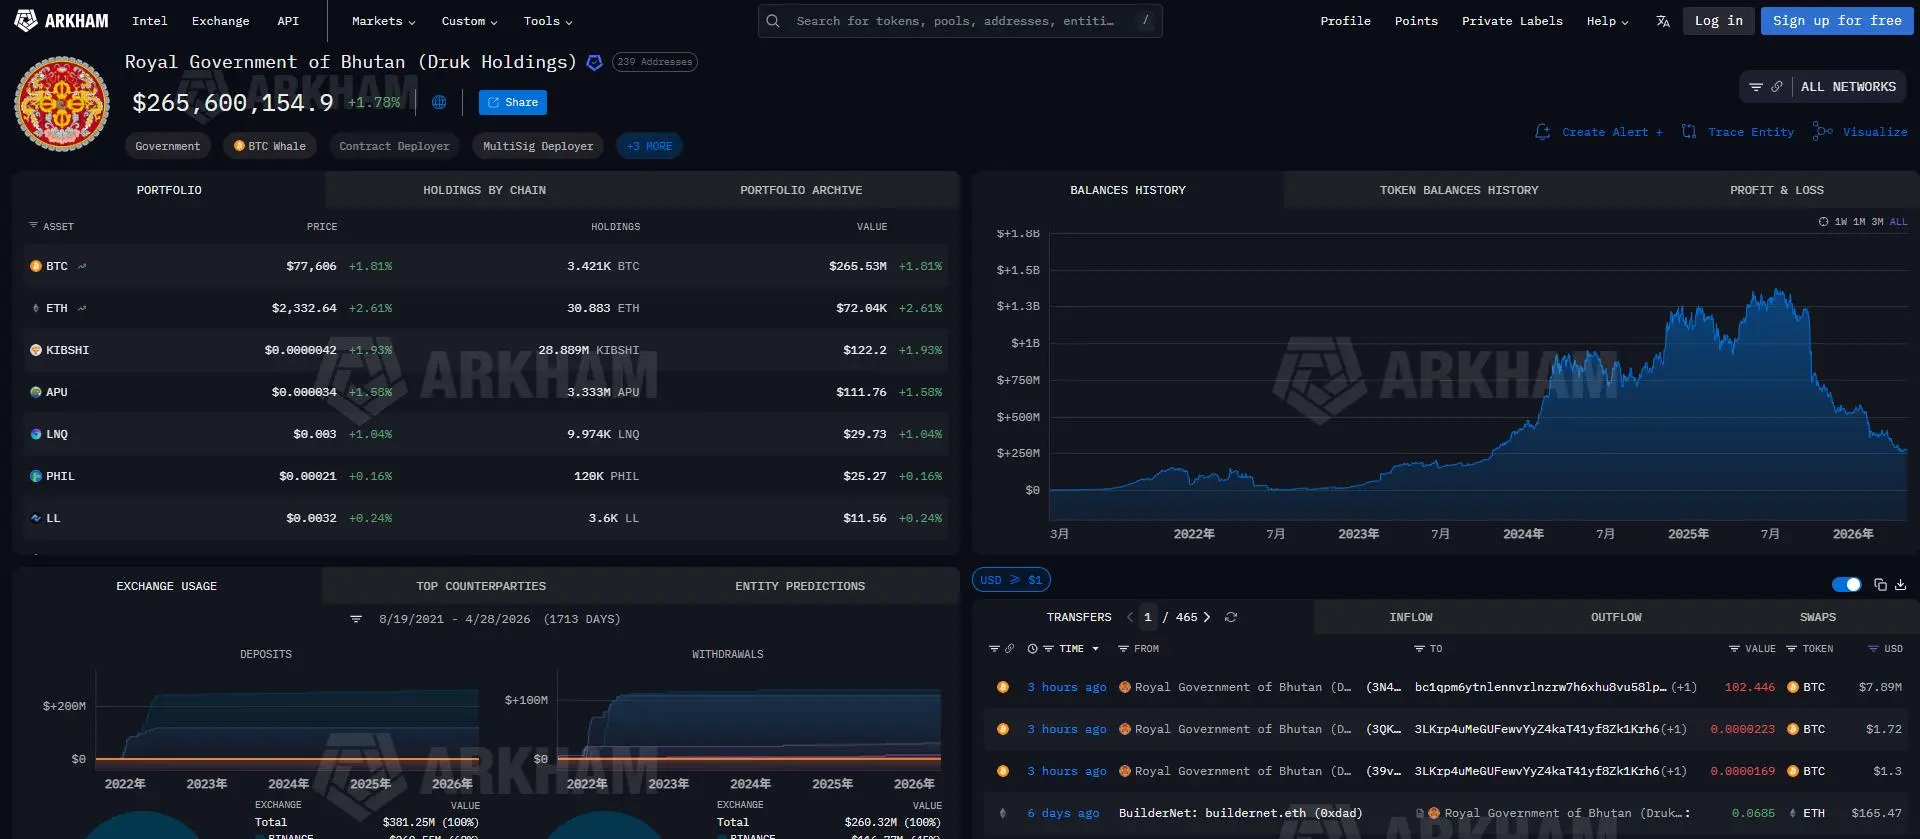Click the USD column filter icon
Image resolution: width=1920 pixels, height=839 pixels.
tap(1873, 649)
